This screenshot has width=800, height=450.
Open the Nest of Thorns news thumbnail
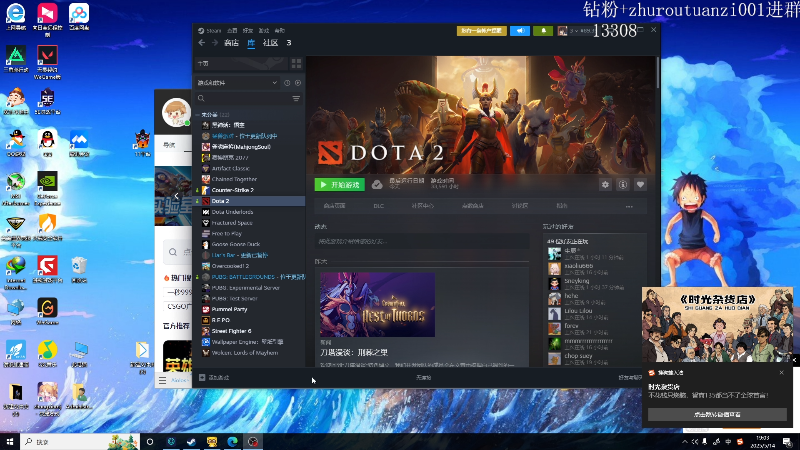pos(378,305)
